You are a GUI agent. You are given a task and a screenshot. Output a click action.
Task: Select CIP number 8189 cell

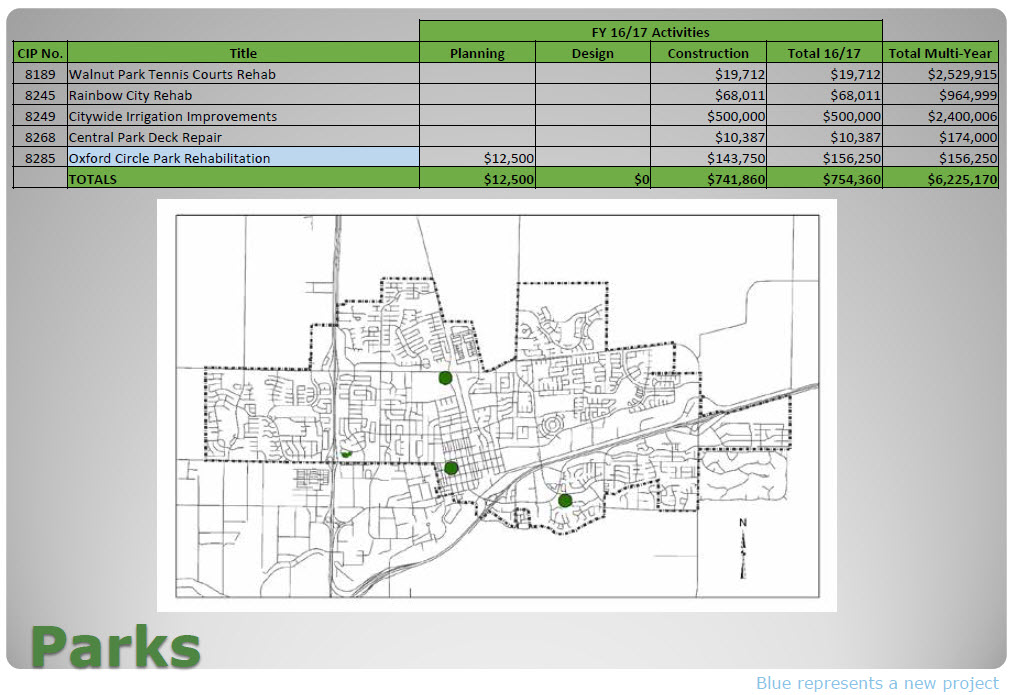40,74
